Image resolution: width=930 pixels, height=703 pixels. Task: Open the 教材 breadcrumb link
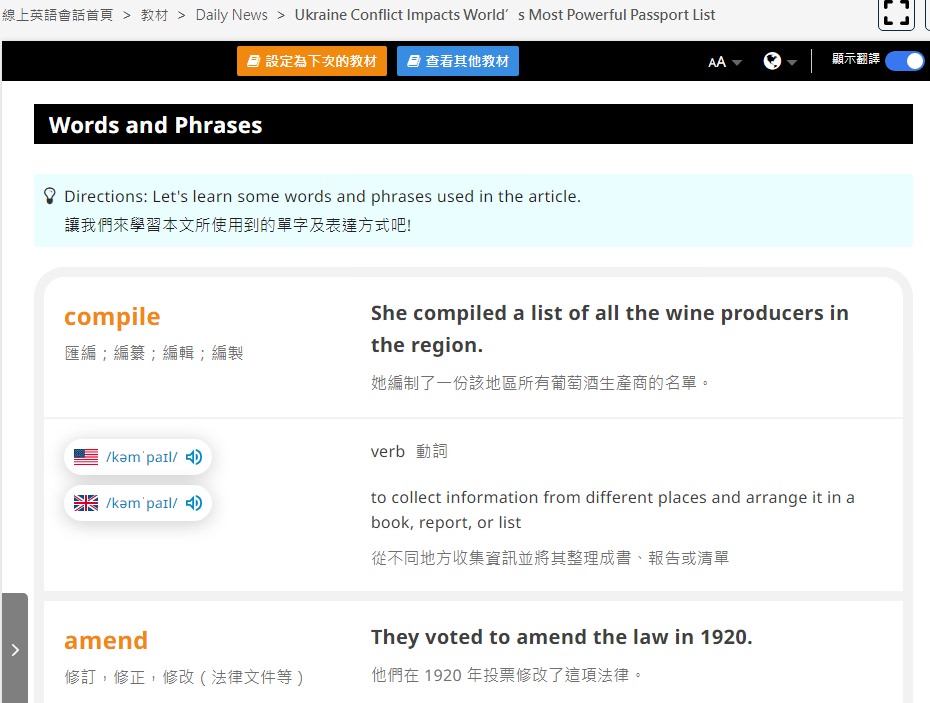pos(154,15)
